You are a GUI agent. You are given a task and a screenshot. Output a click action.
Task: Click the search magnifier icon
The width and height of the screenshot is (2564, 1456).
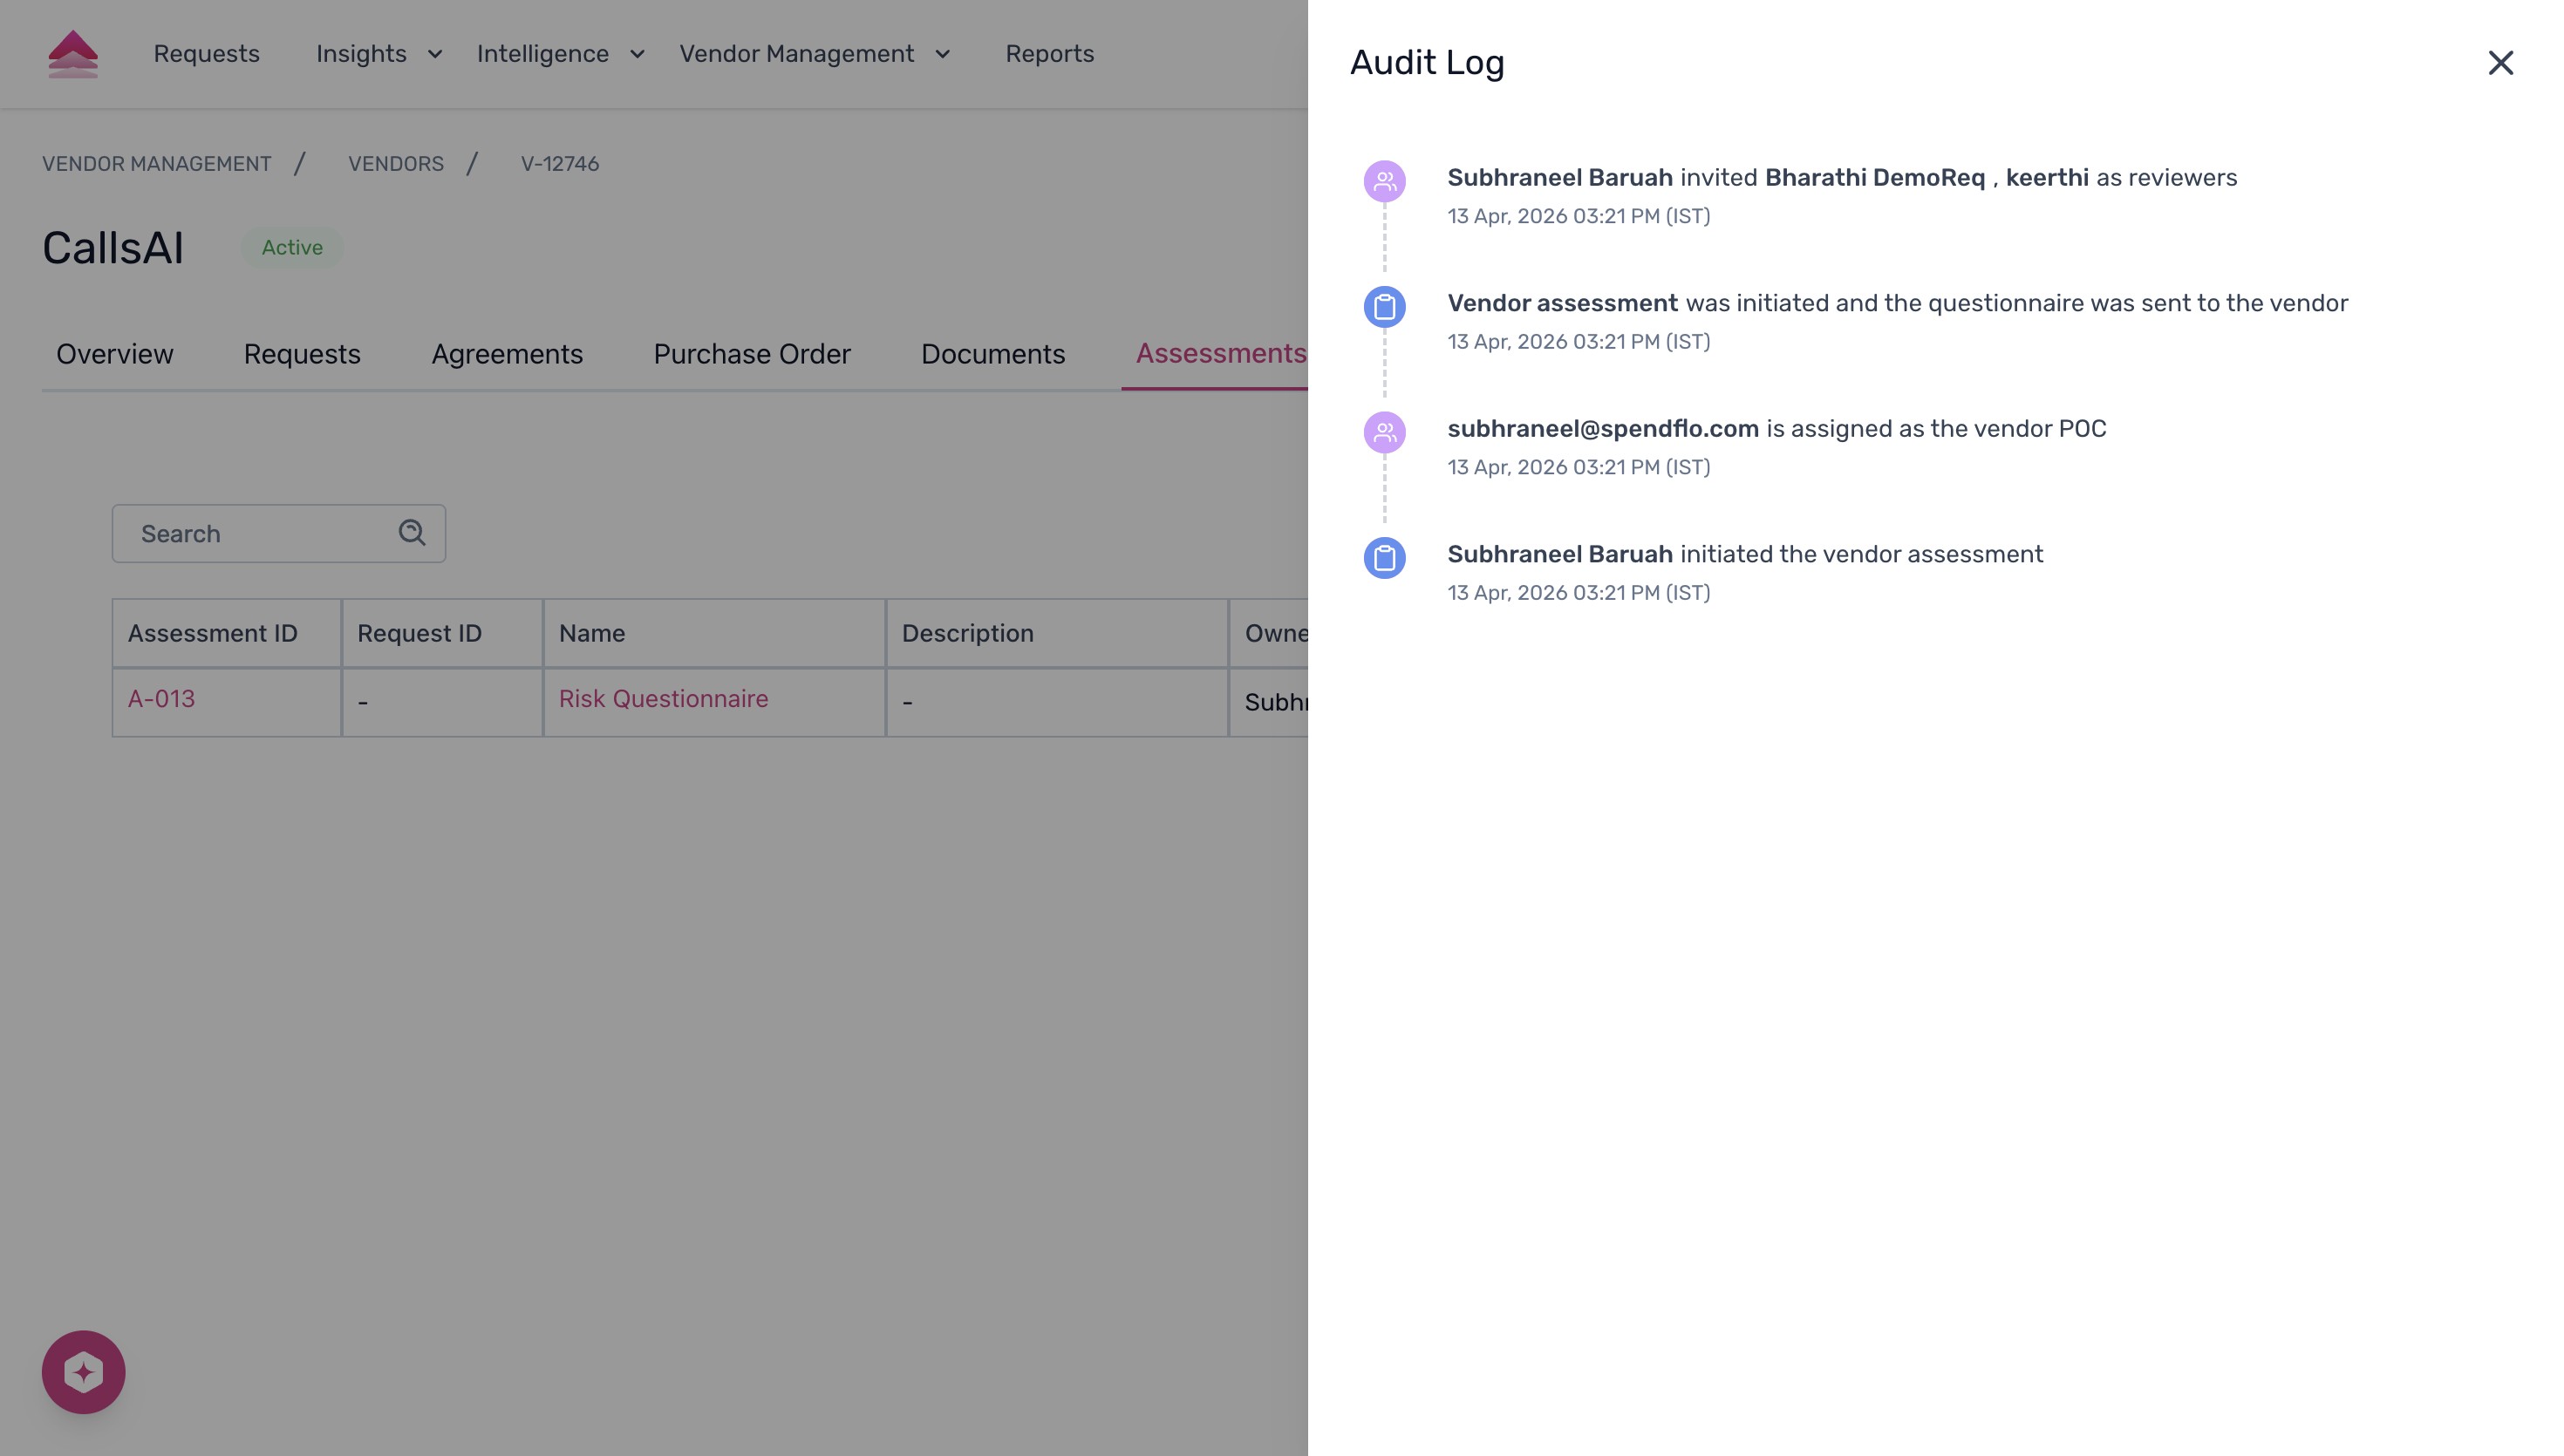(411, 532)
